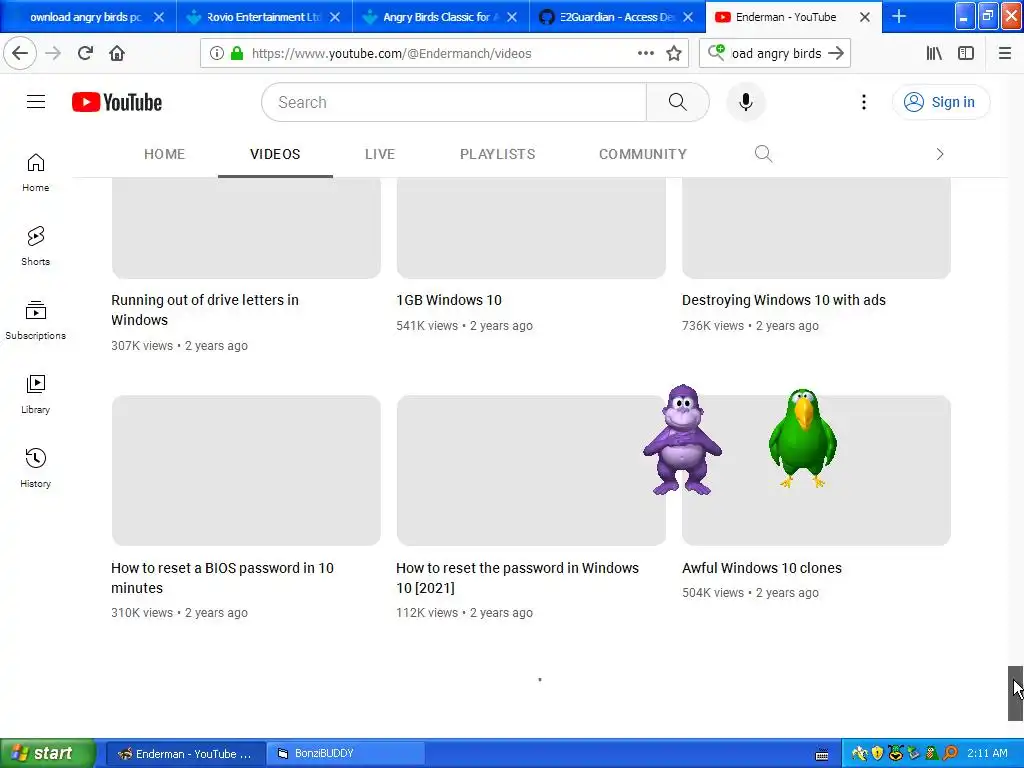Open the Windows start button
Viewport: 1024px width, 768px height.
(x=47, y=754)
